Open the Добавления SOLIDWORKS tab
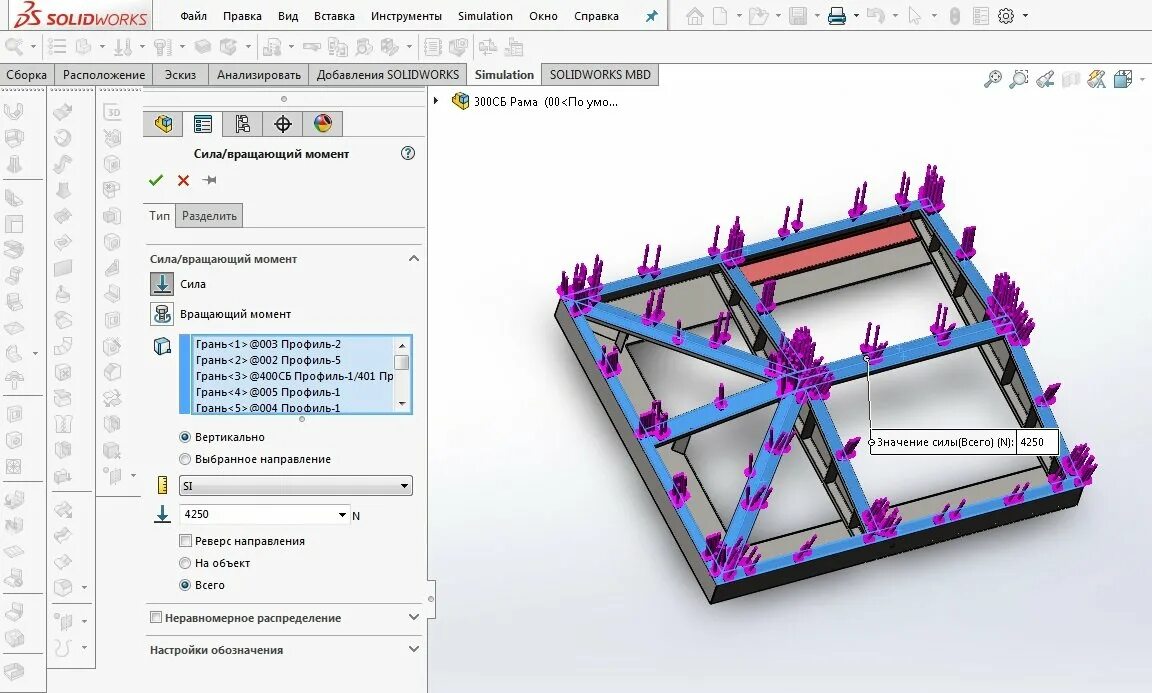This screenshot has height=693, width=1152. pos(388,74)
